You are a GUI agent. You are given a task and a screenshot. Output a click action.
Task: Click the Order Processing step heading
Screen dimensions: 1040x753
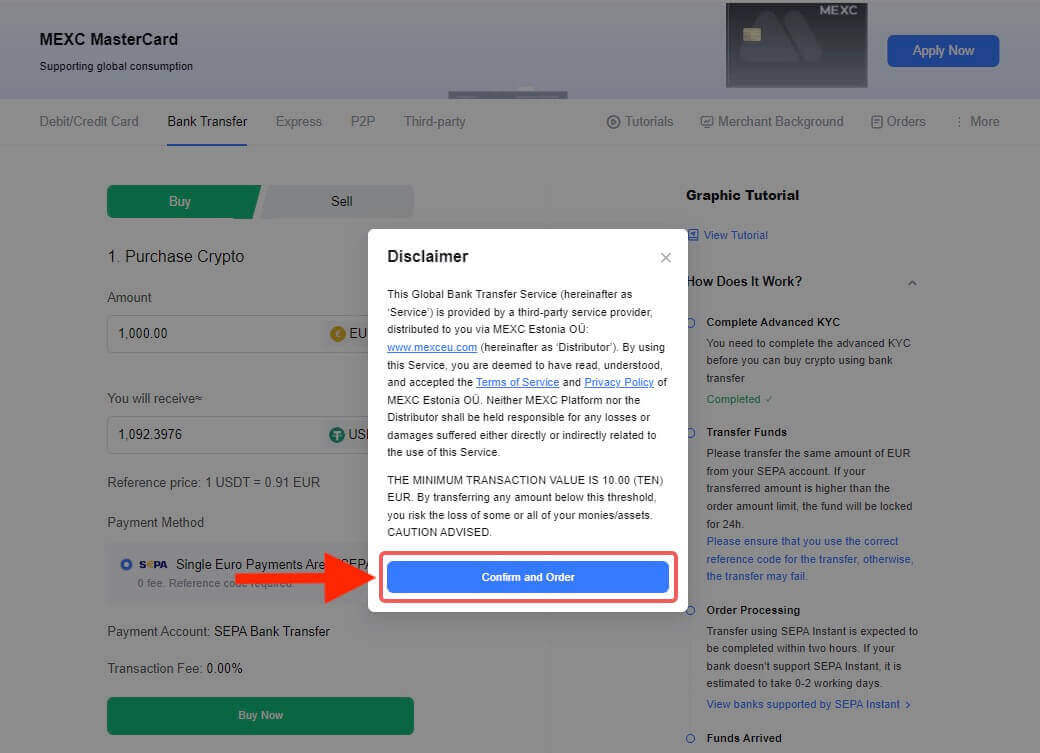coord(753,610)
